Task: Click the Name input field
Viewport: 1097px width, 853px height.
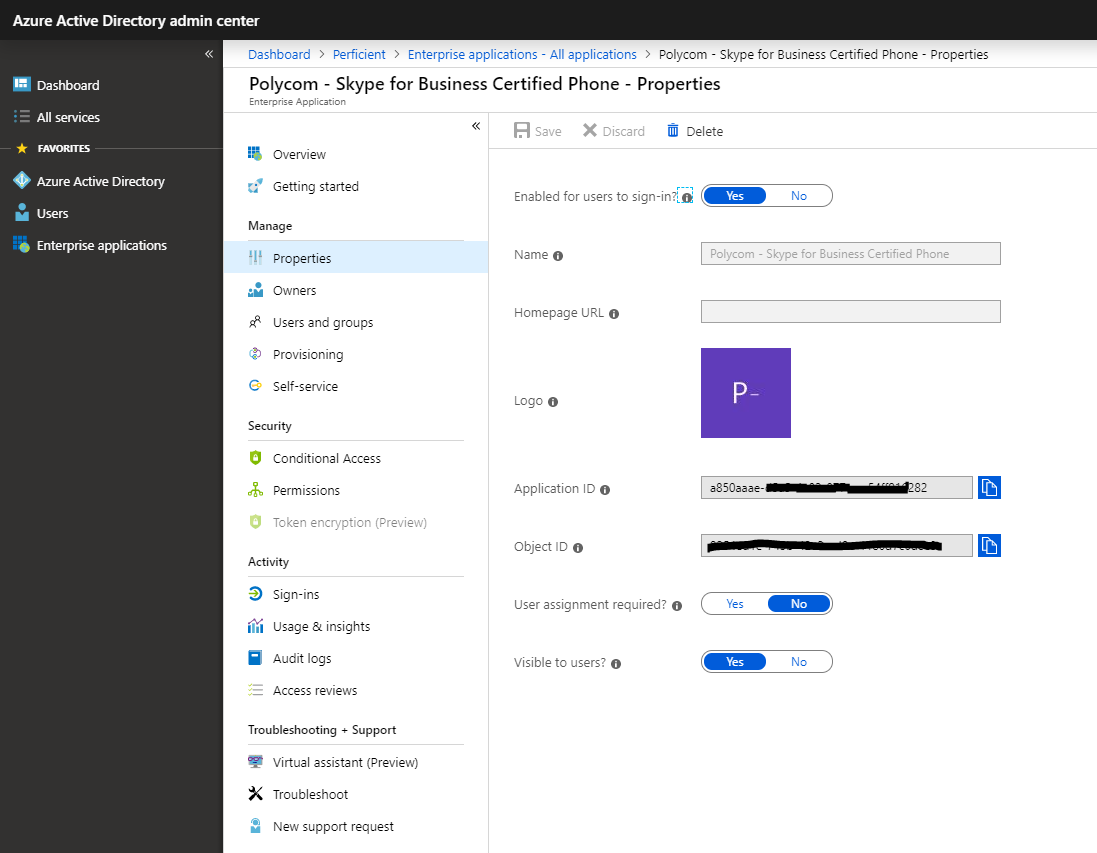Action: (x=851, y=253)
